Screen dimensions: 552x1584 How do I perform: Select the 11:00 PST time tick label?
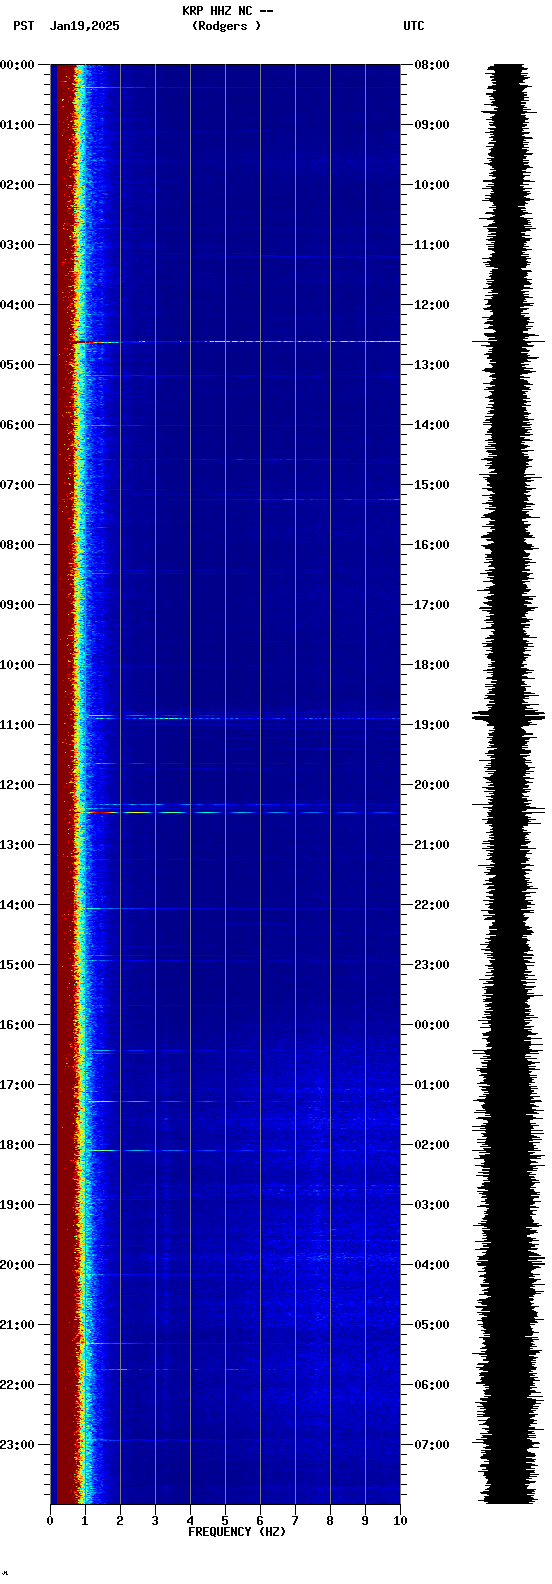point(17,725)
